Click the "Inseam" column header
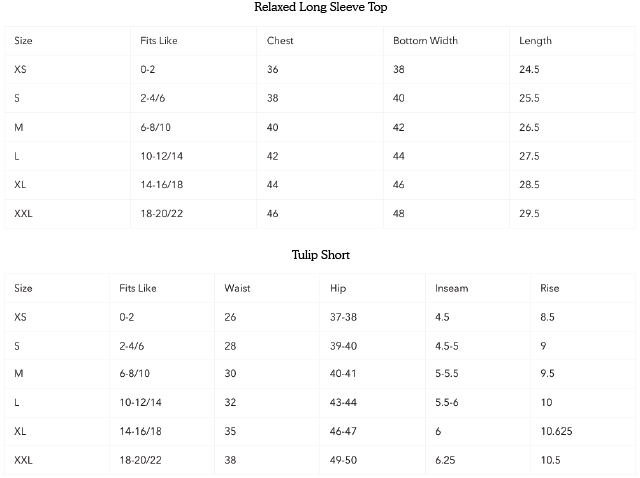Image resolution: width=640 pixels, height=478 pixels. (x=451, y=288)
